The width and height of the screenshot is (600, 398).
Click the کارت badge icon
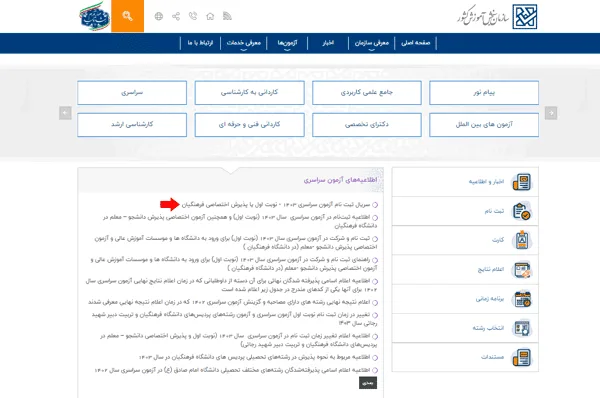(522, 240)
